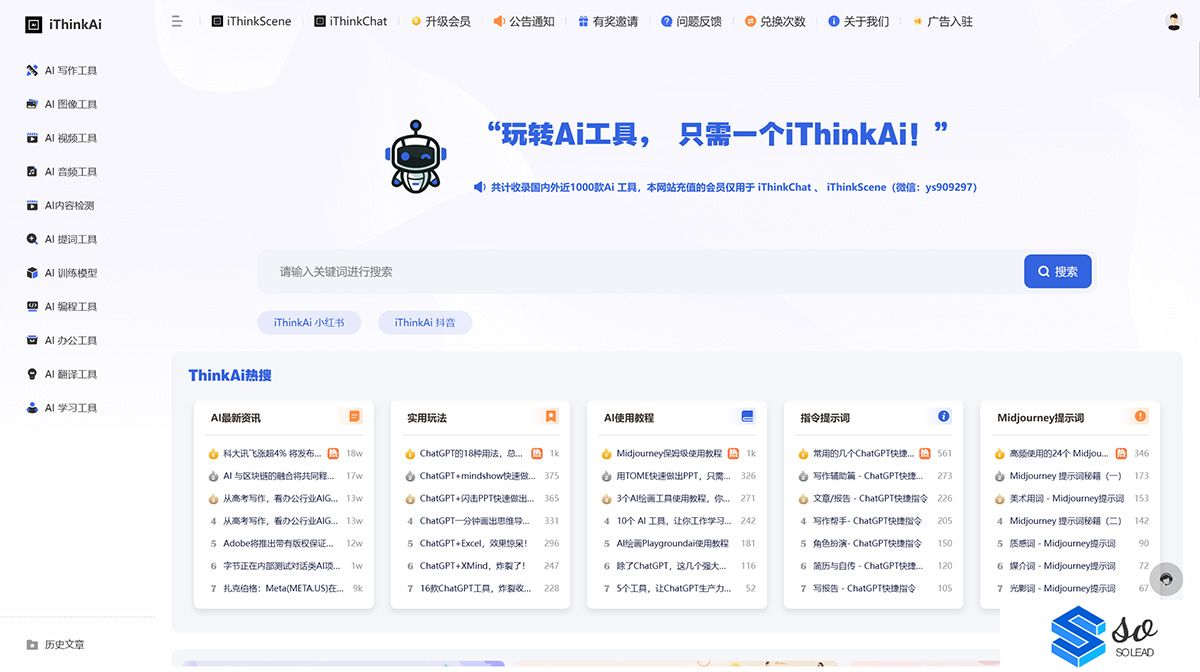Open Midjourney 提示词秘籍（一）entry
This screenshot has width=1200, height=672.
(x=1066, y=476)
